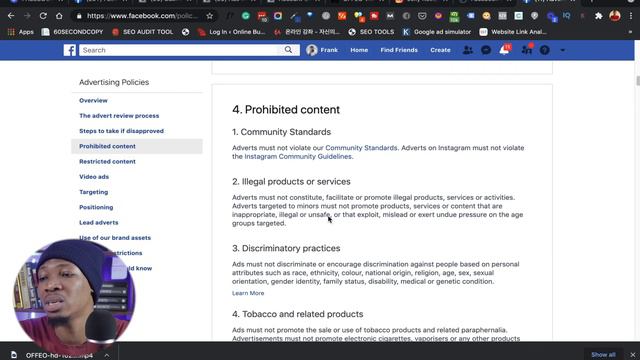
Task: Select Targeting in the sidebar
Action: pos(93,192)
